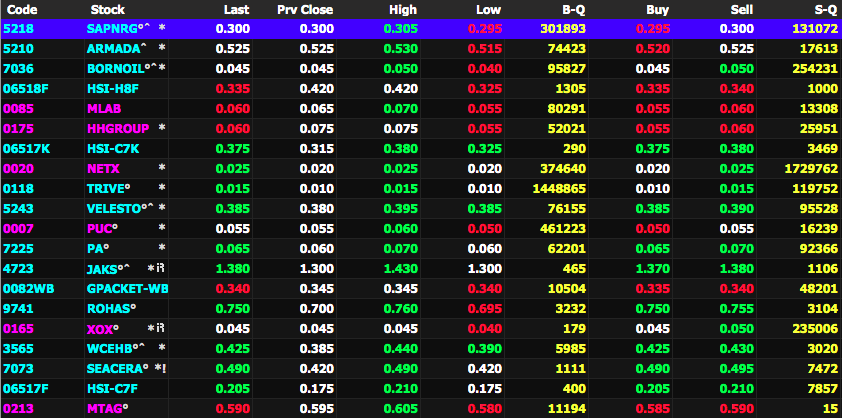The height and width of the screenshot is (418, 842).
Task: Sort by the Last column header
Action: [x=237, y=10]
